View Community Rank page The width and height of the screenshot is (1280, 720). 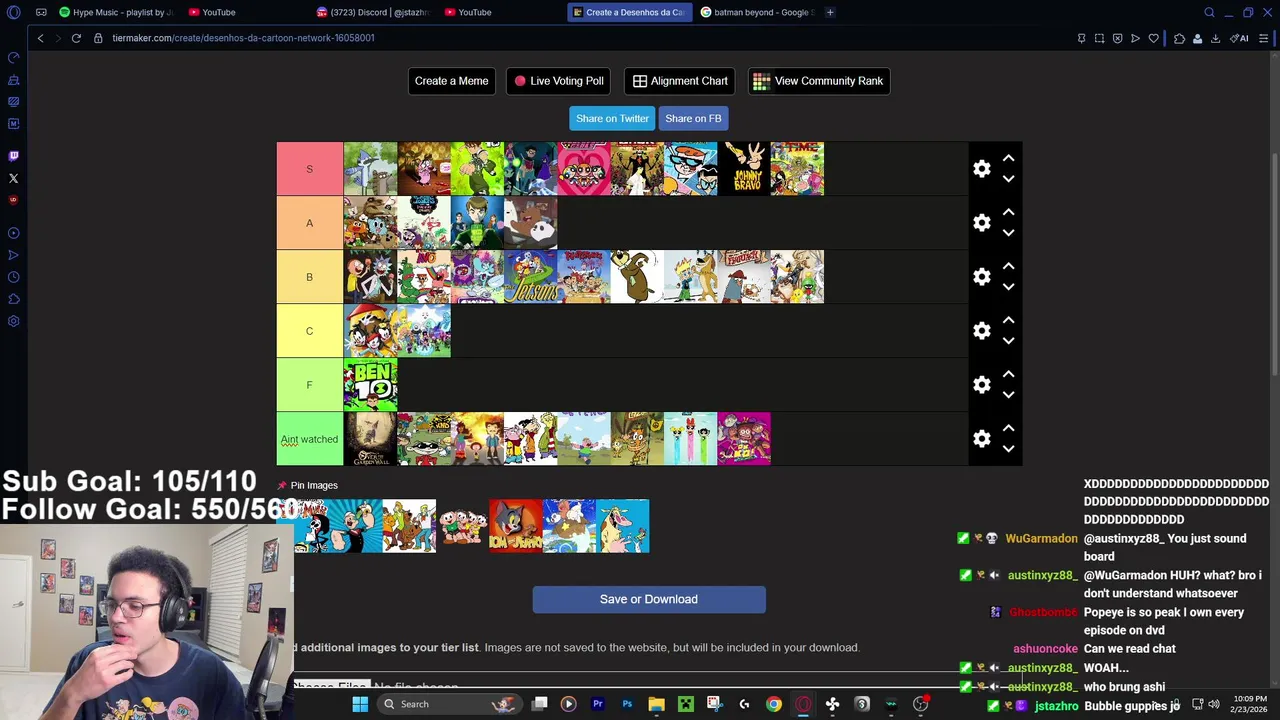click(818, 81)
